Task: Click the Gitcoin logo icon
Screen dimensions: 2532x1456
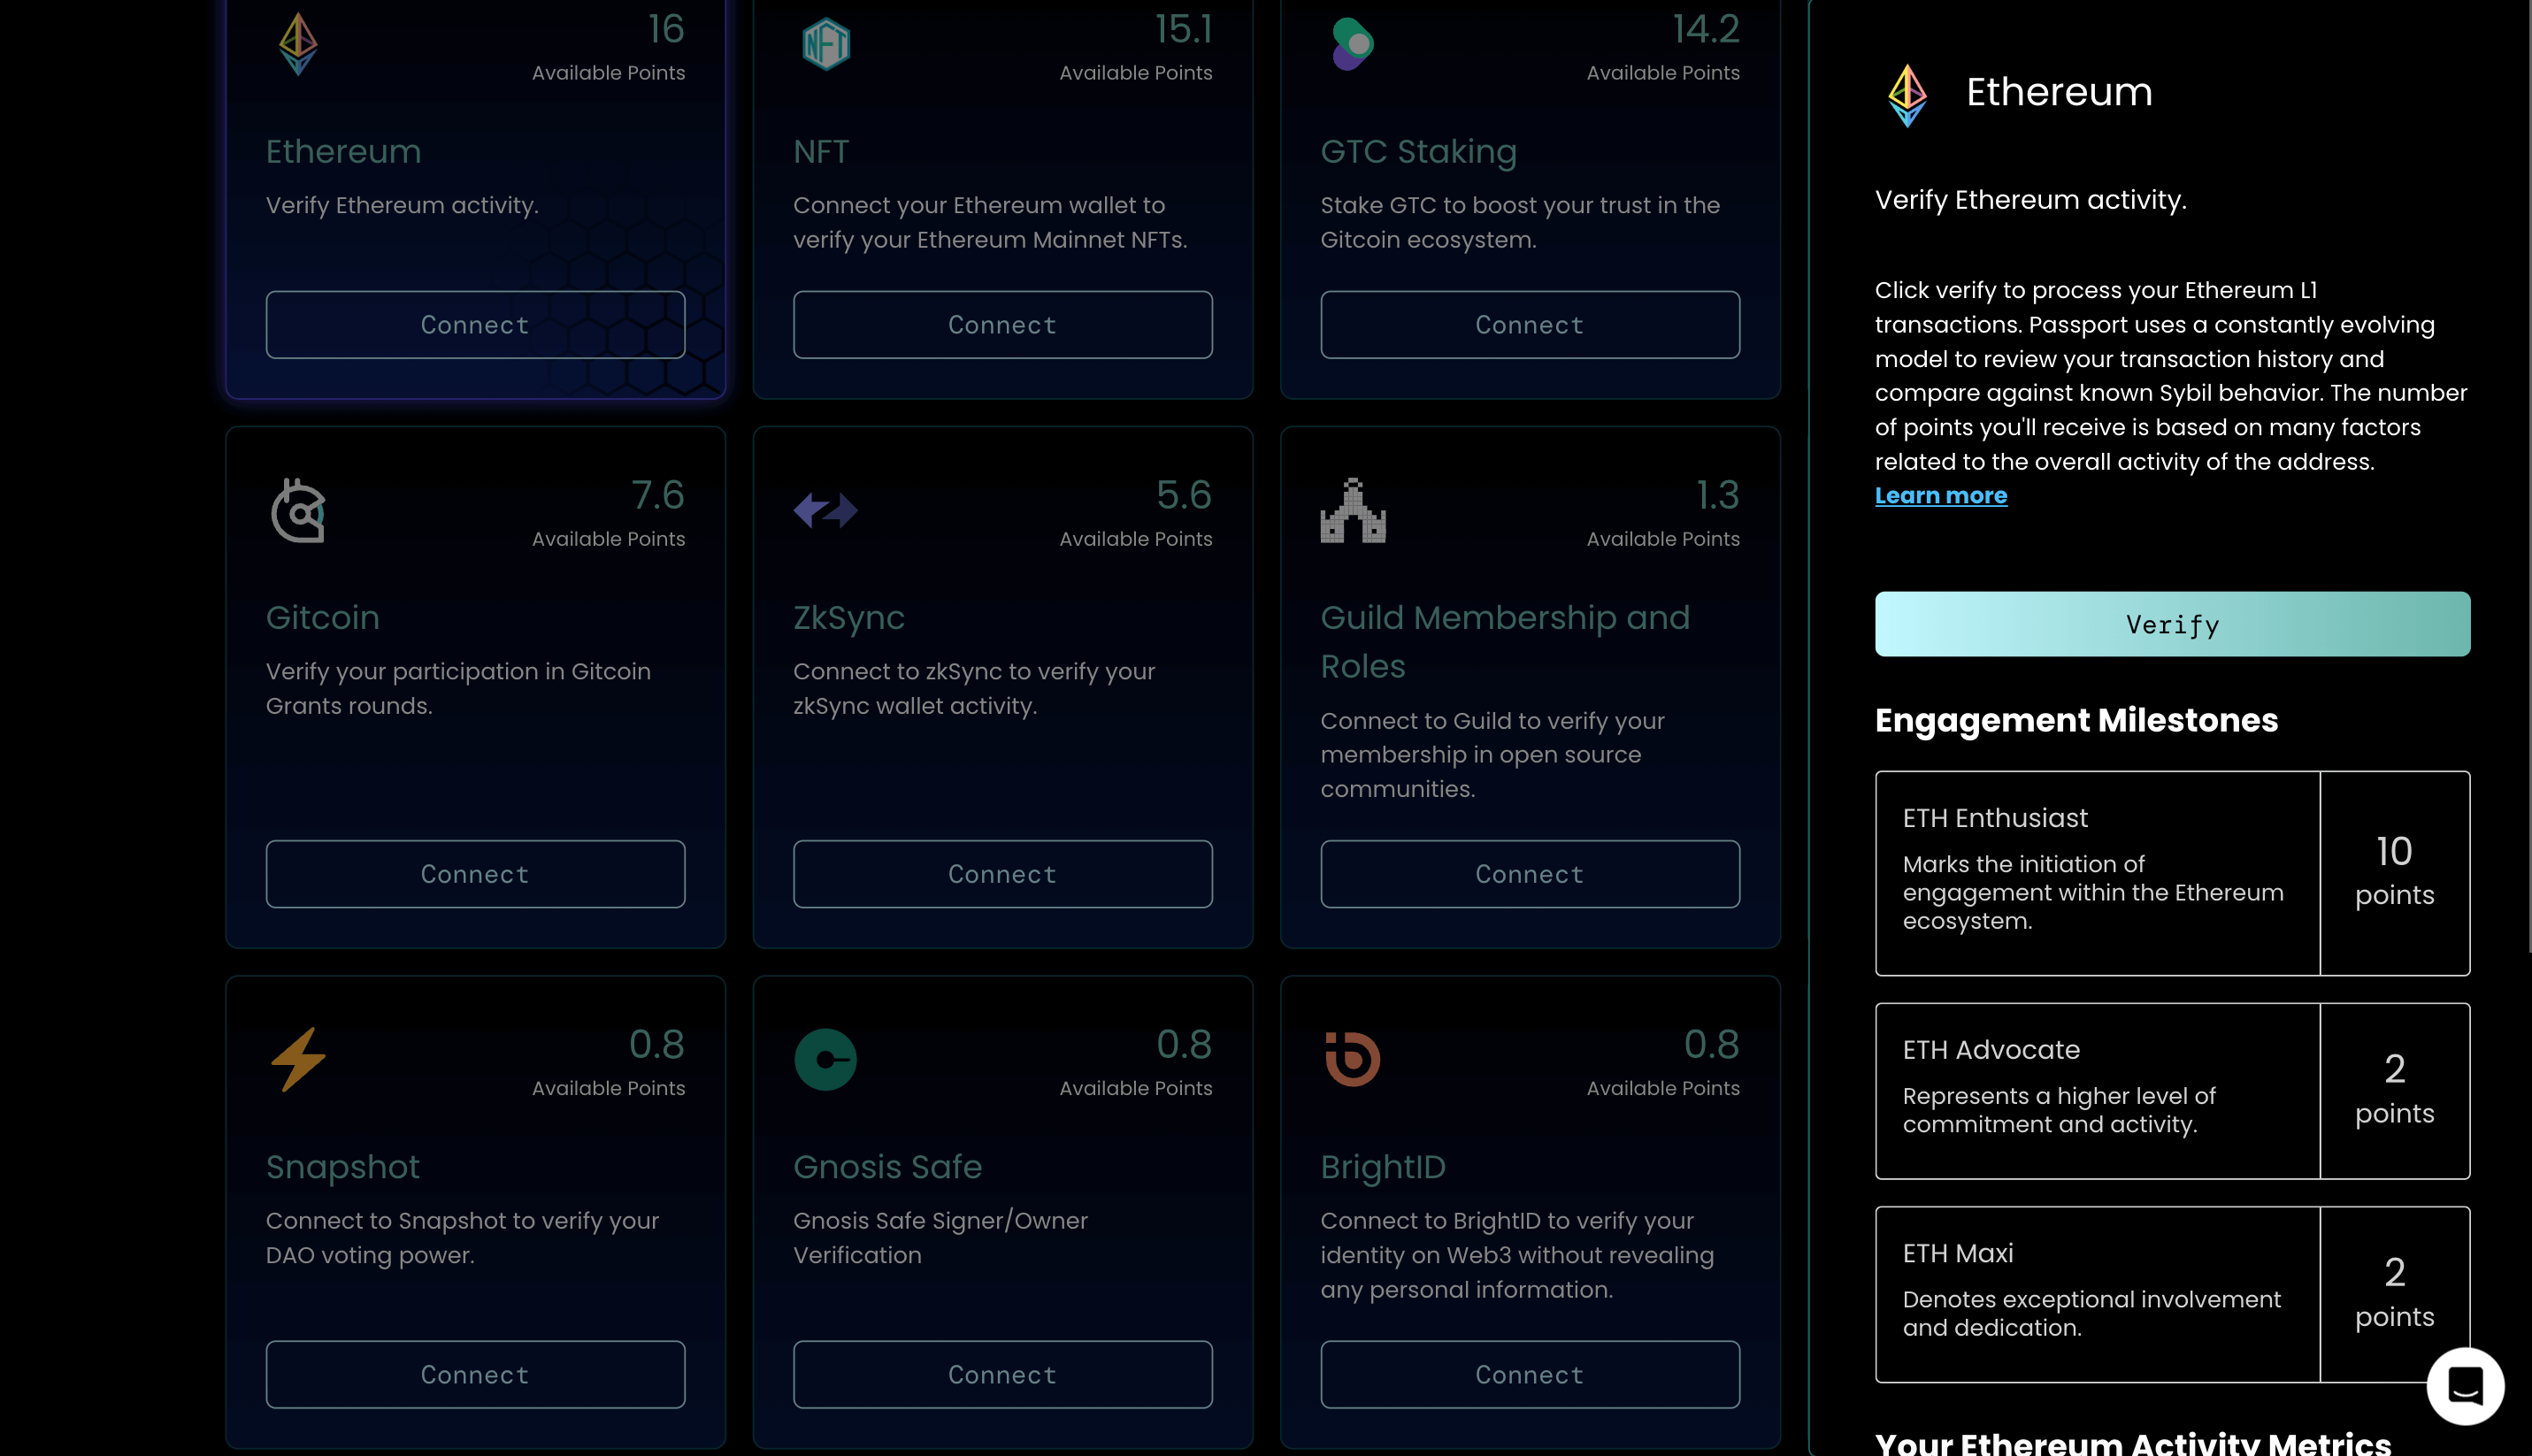Action: (x=298, y=511)
